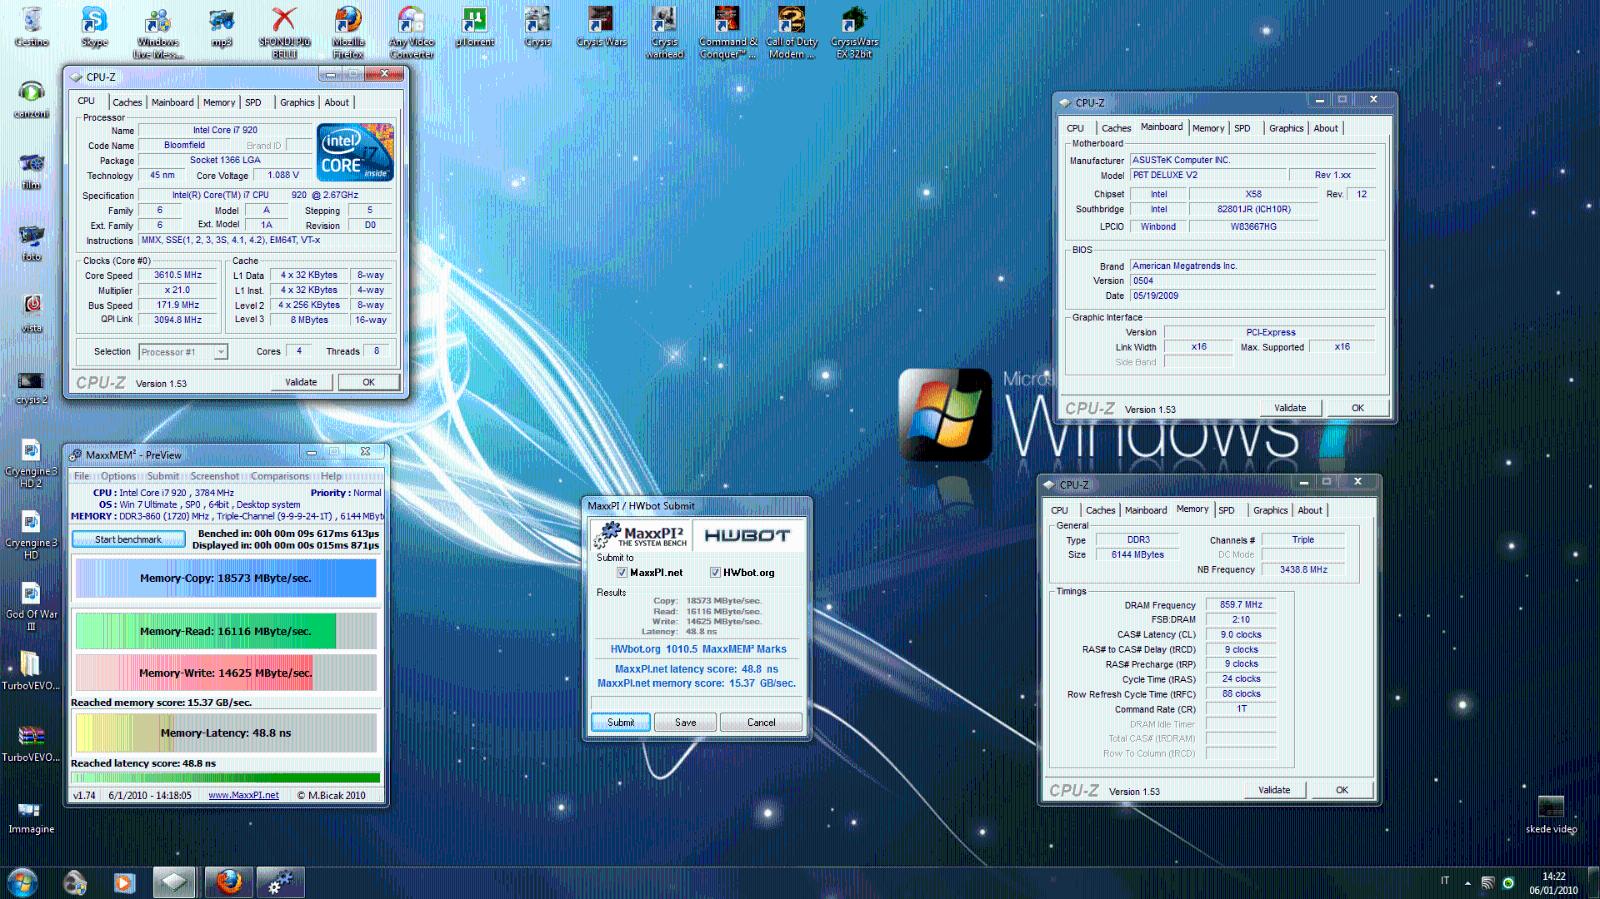Click Save in the HWbot Submit dialog
This screenshot has width=1600, height=899.
pyautogui.click(x=685, y=722)
